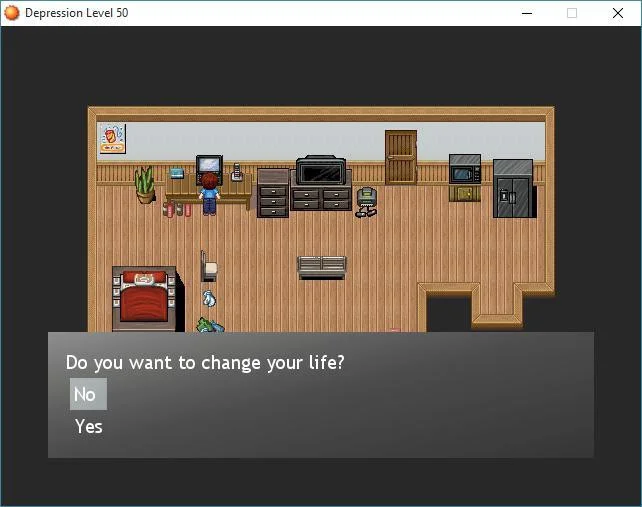Click the exercise machine next to the TV stand
Viewport: 642px width, 507px height.
tap(366, 202)
